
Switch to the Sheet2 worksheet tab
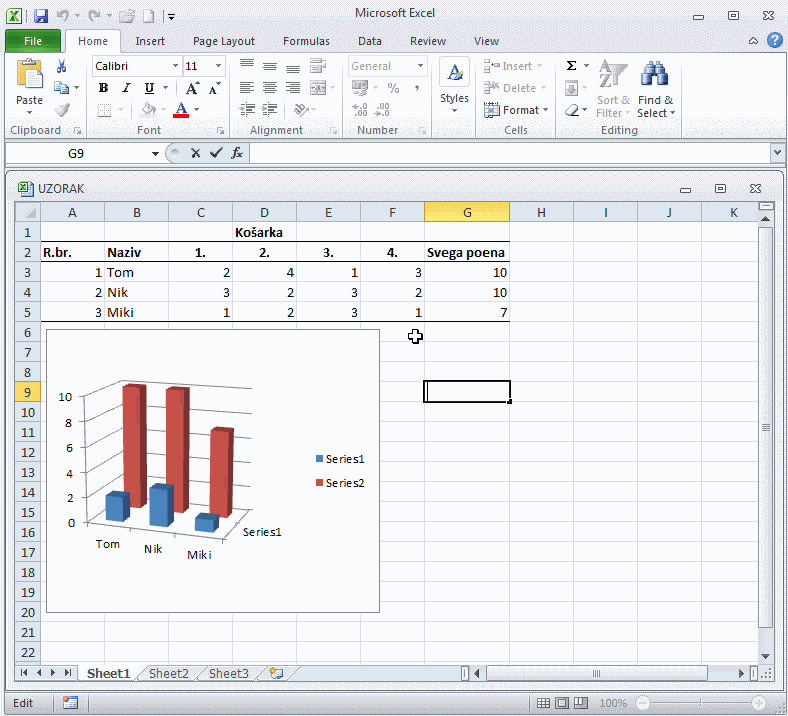click(169, 673)
